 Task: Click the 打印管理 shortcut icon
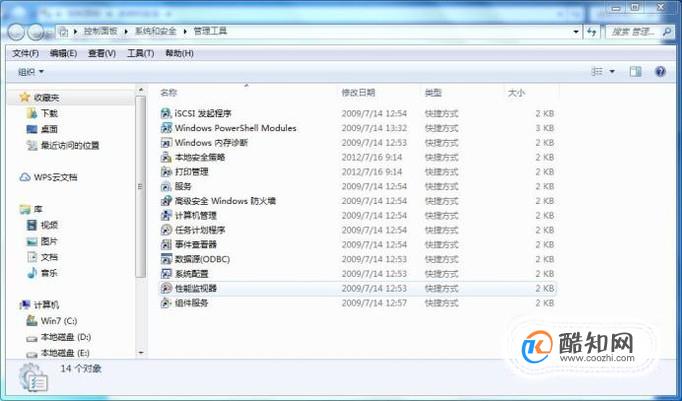(x=166, y=172)
